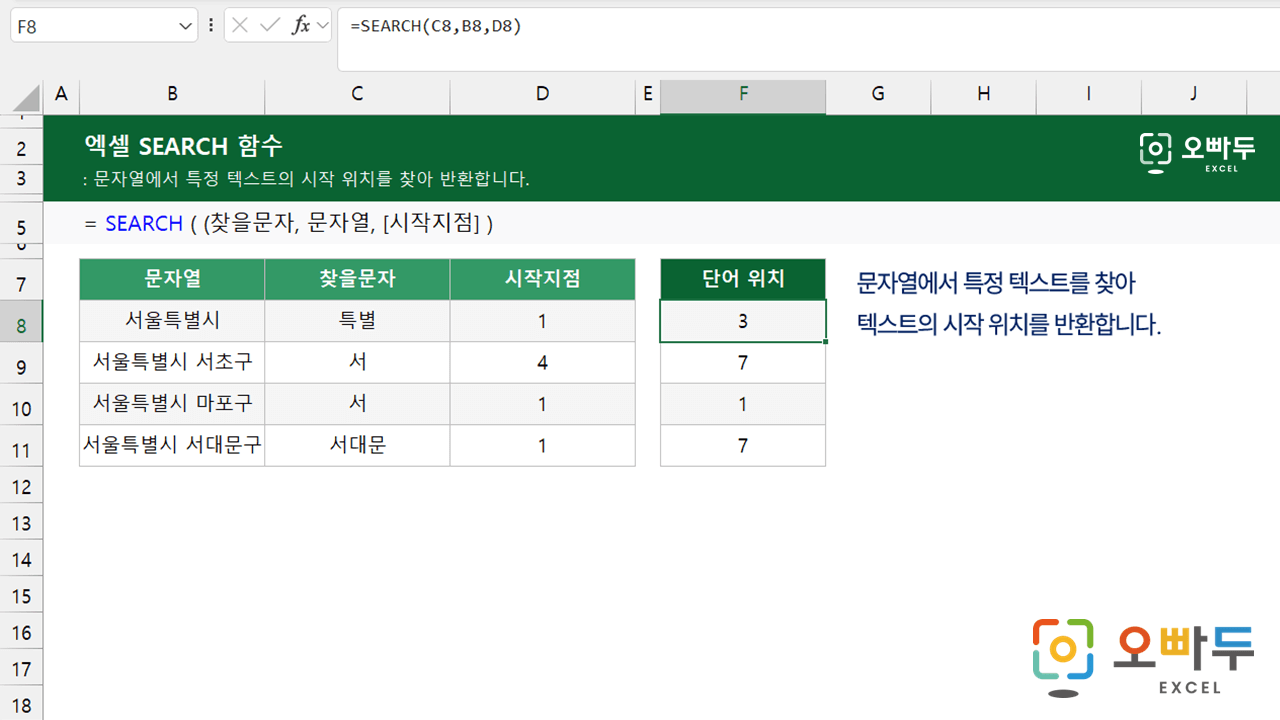Image resolution: width=1280 pixels, height=720 pixels.
Task: Open Insert Function with the fx icon
Action: pos(300,26)
